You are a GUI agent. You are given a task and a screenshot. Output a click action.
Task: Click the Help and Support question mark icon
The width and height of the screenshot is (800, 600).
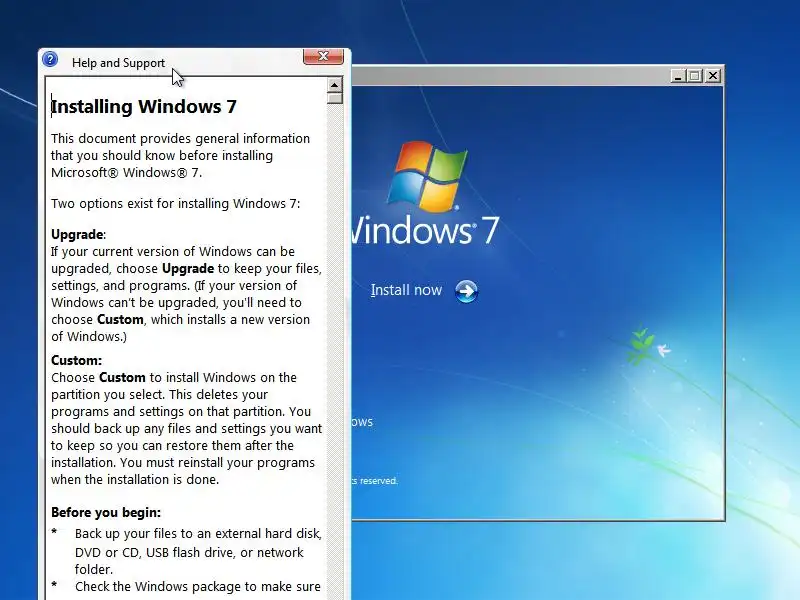pyautogui.click(x=50, y=60)
